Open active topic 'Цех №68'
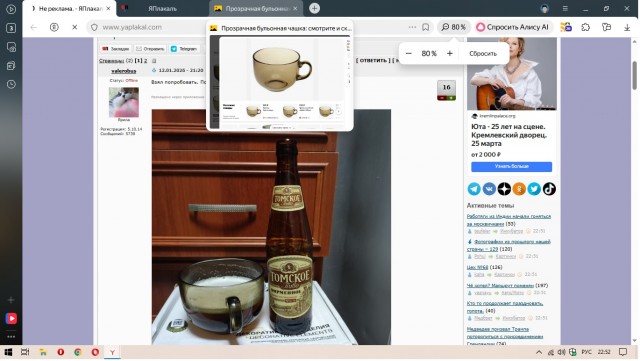Image resolution: width=640 pixels, height=361 pixels. pos(477,267)
